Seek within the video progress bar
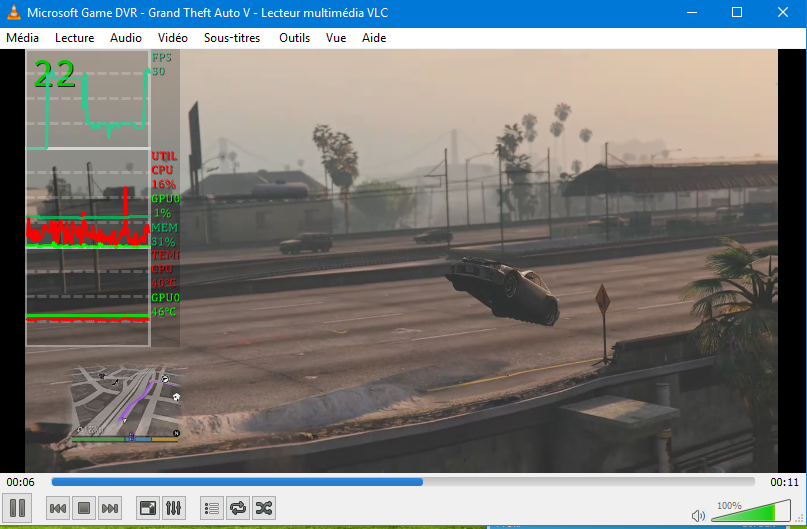The height and width of the screenshot is (529, 807). pyautogui.click(x=403, y=482)
